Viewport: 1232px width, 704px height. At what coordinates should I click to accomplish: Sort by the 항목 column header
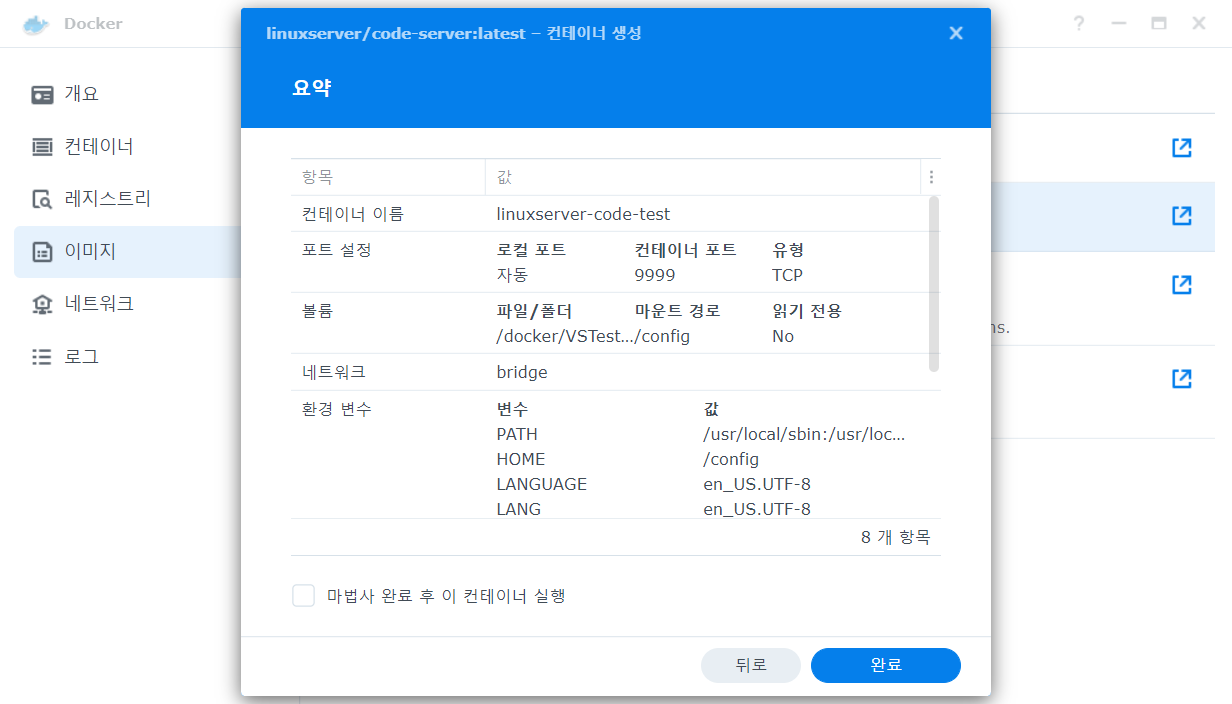click(x=388, y=177)
